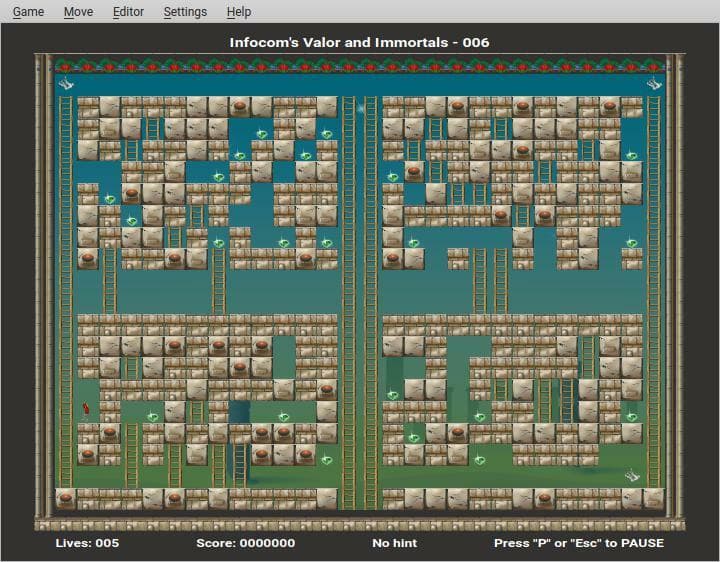
Task: Click the skeleton enemy standing on the bottom-right floor
Action: [x=632, y=476]
